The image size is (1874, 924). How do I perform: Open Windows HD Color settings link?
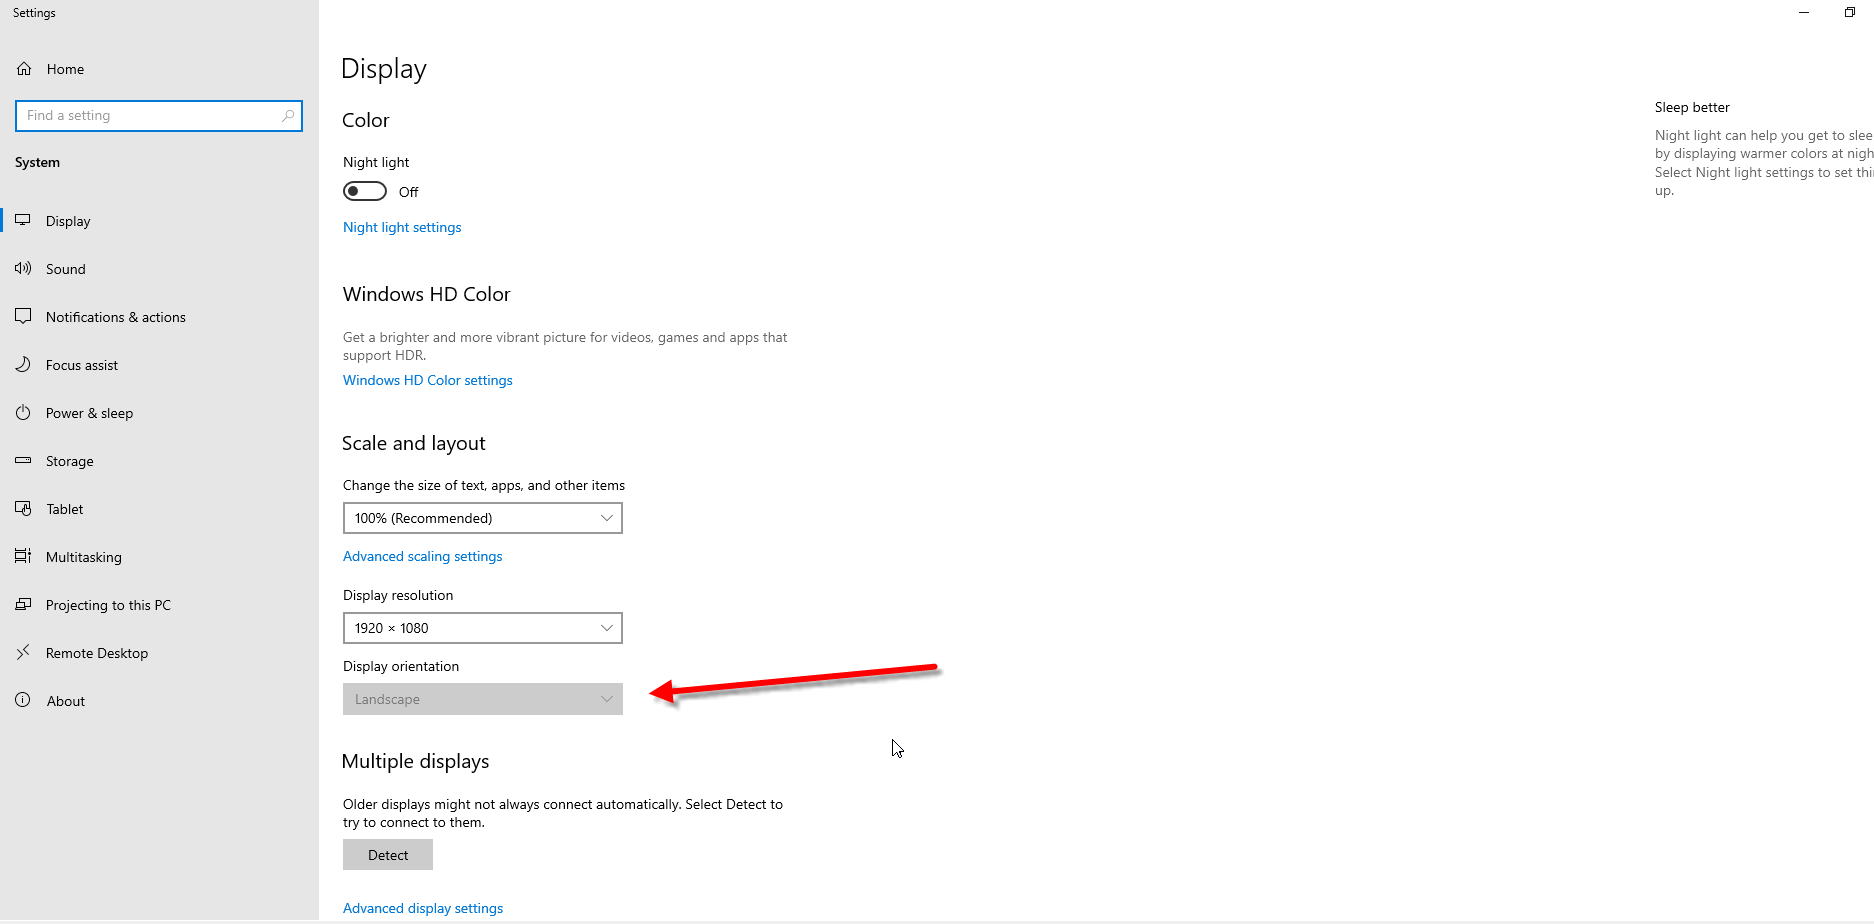tap(428, 380)
